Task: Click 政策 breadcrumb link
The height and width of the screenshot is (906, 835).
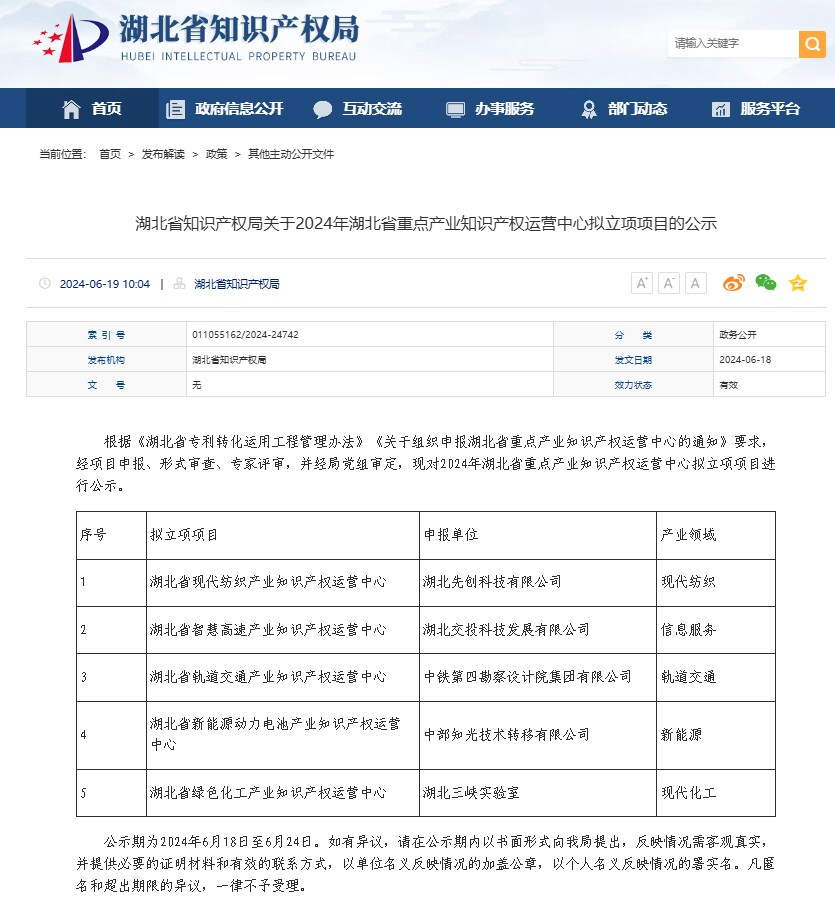Action: 216,154
